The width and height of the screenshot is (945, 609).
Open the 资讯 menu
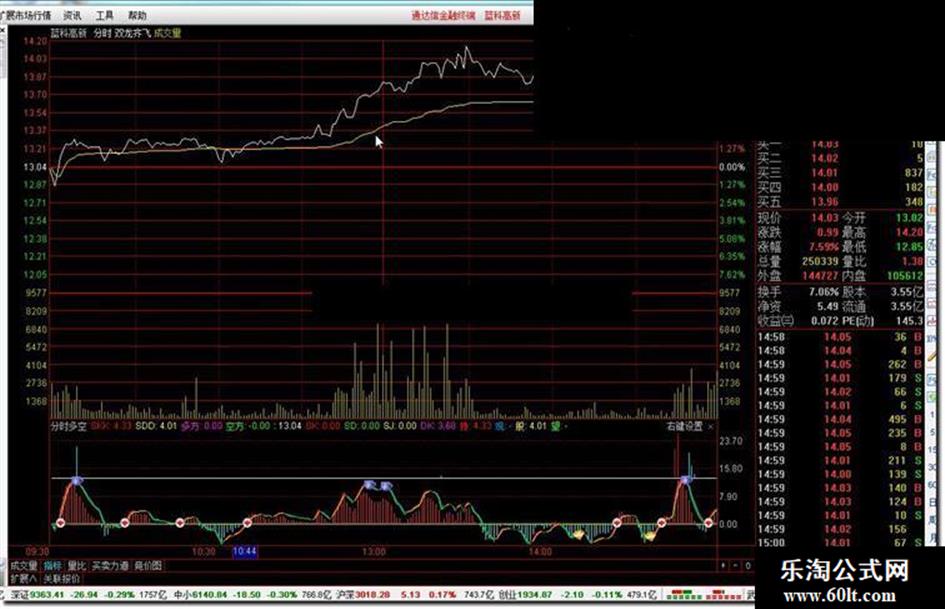(x=72, y=15)
